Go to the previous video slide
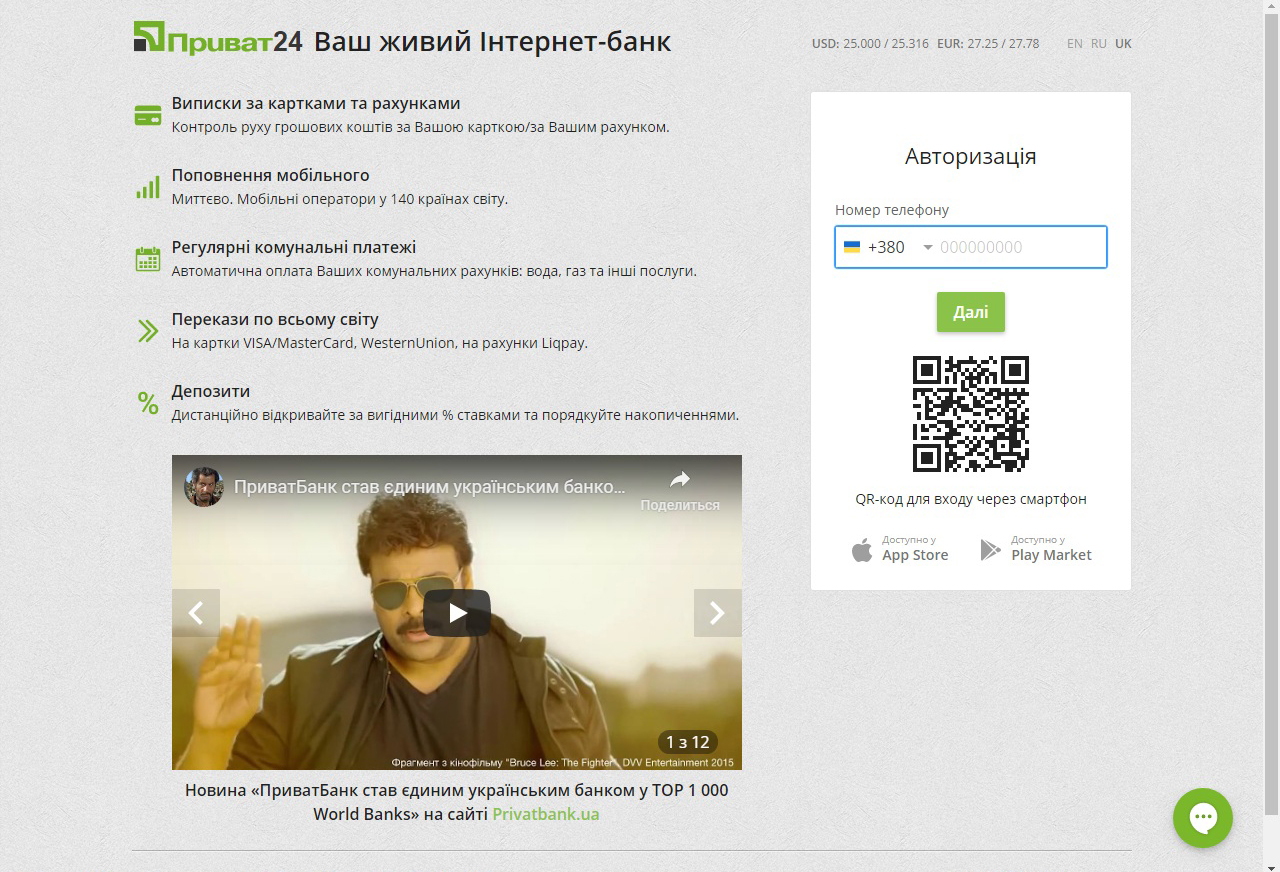Image resolution: width=1280 pixels, height=872 pixels. (x=196, y=613)
